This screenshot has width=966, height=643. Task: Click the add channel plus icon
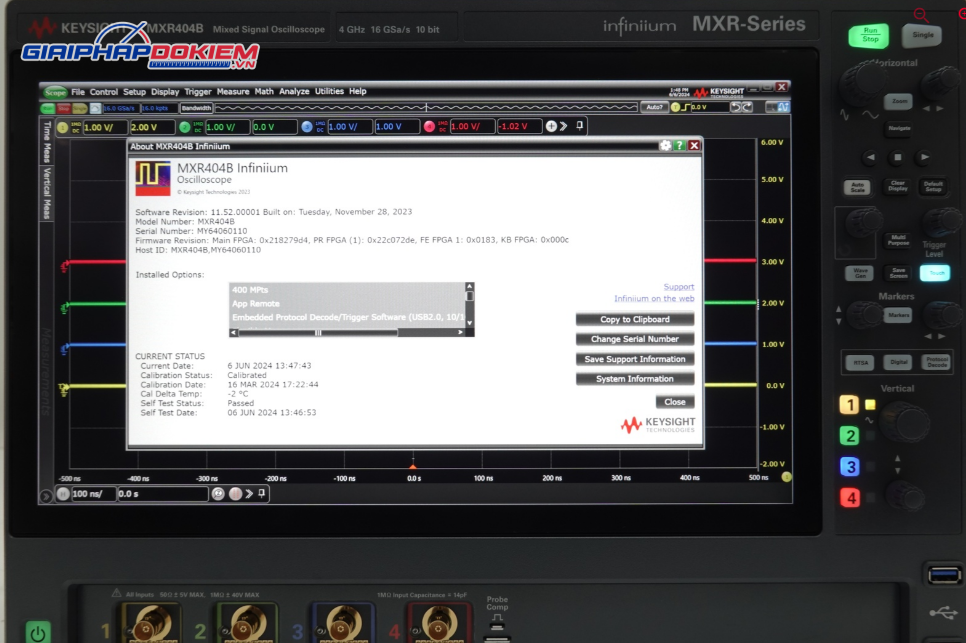point(551,126)
